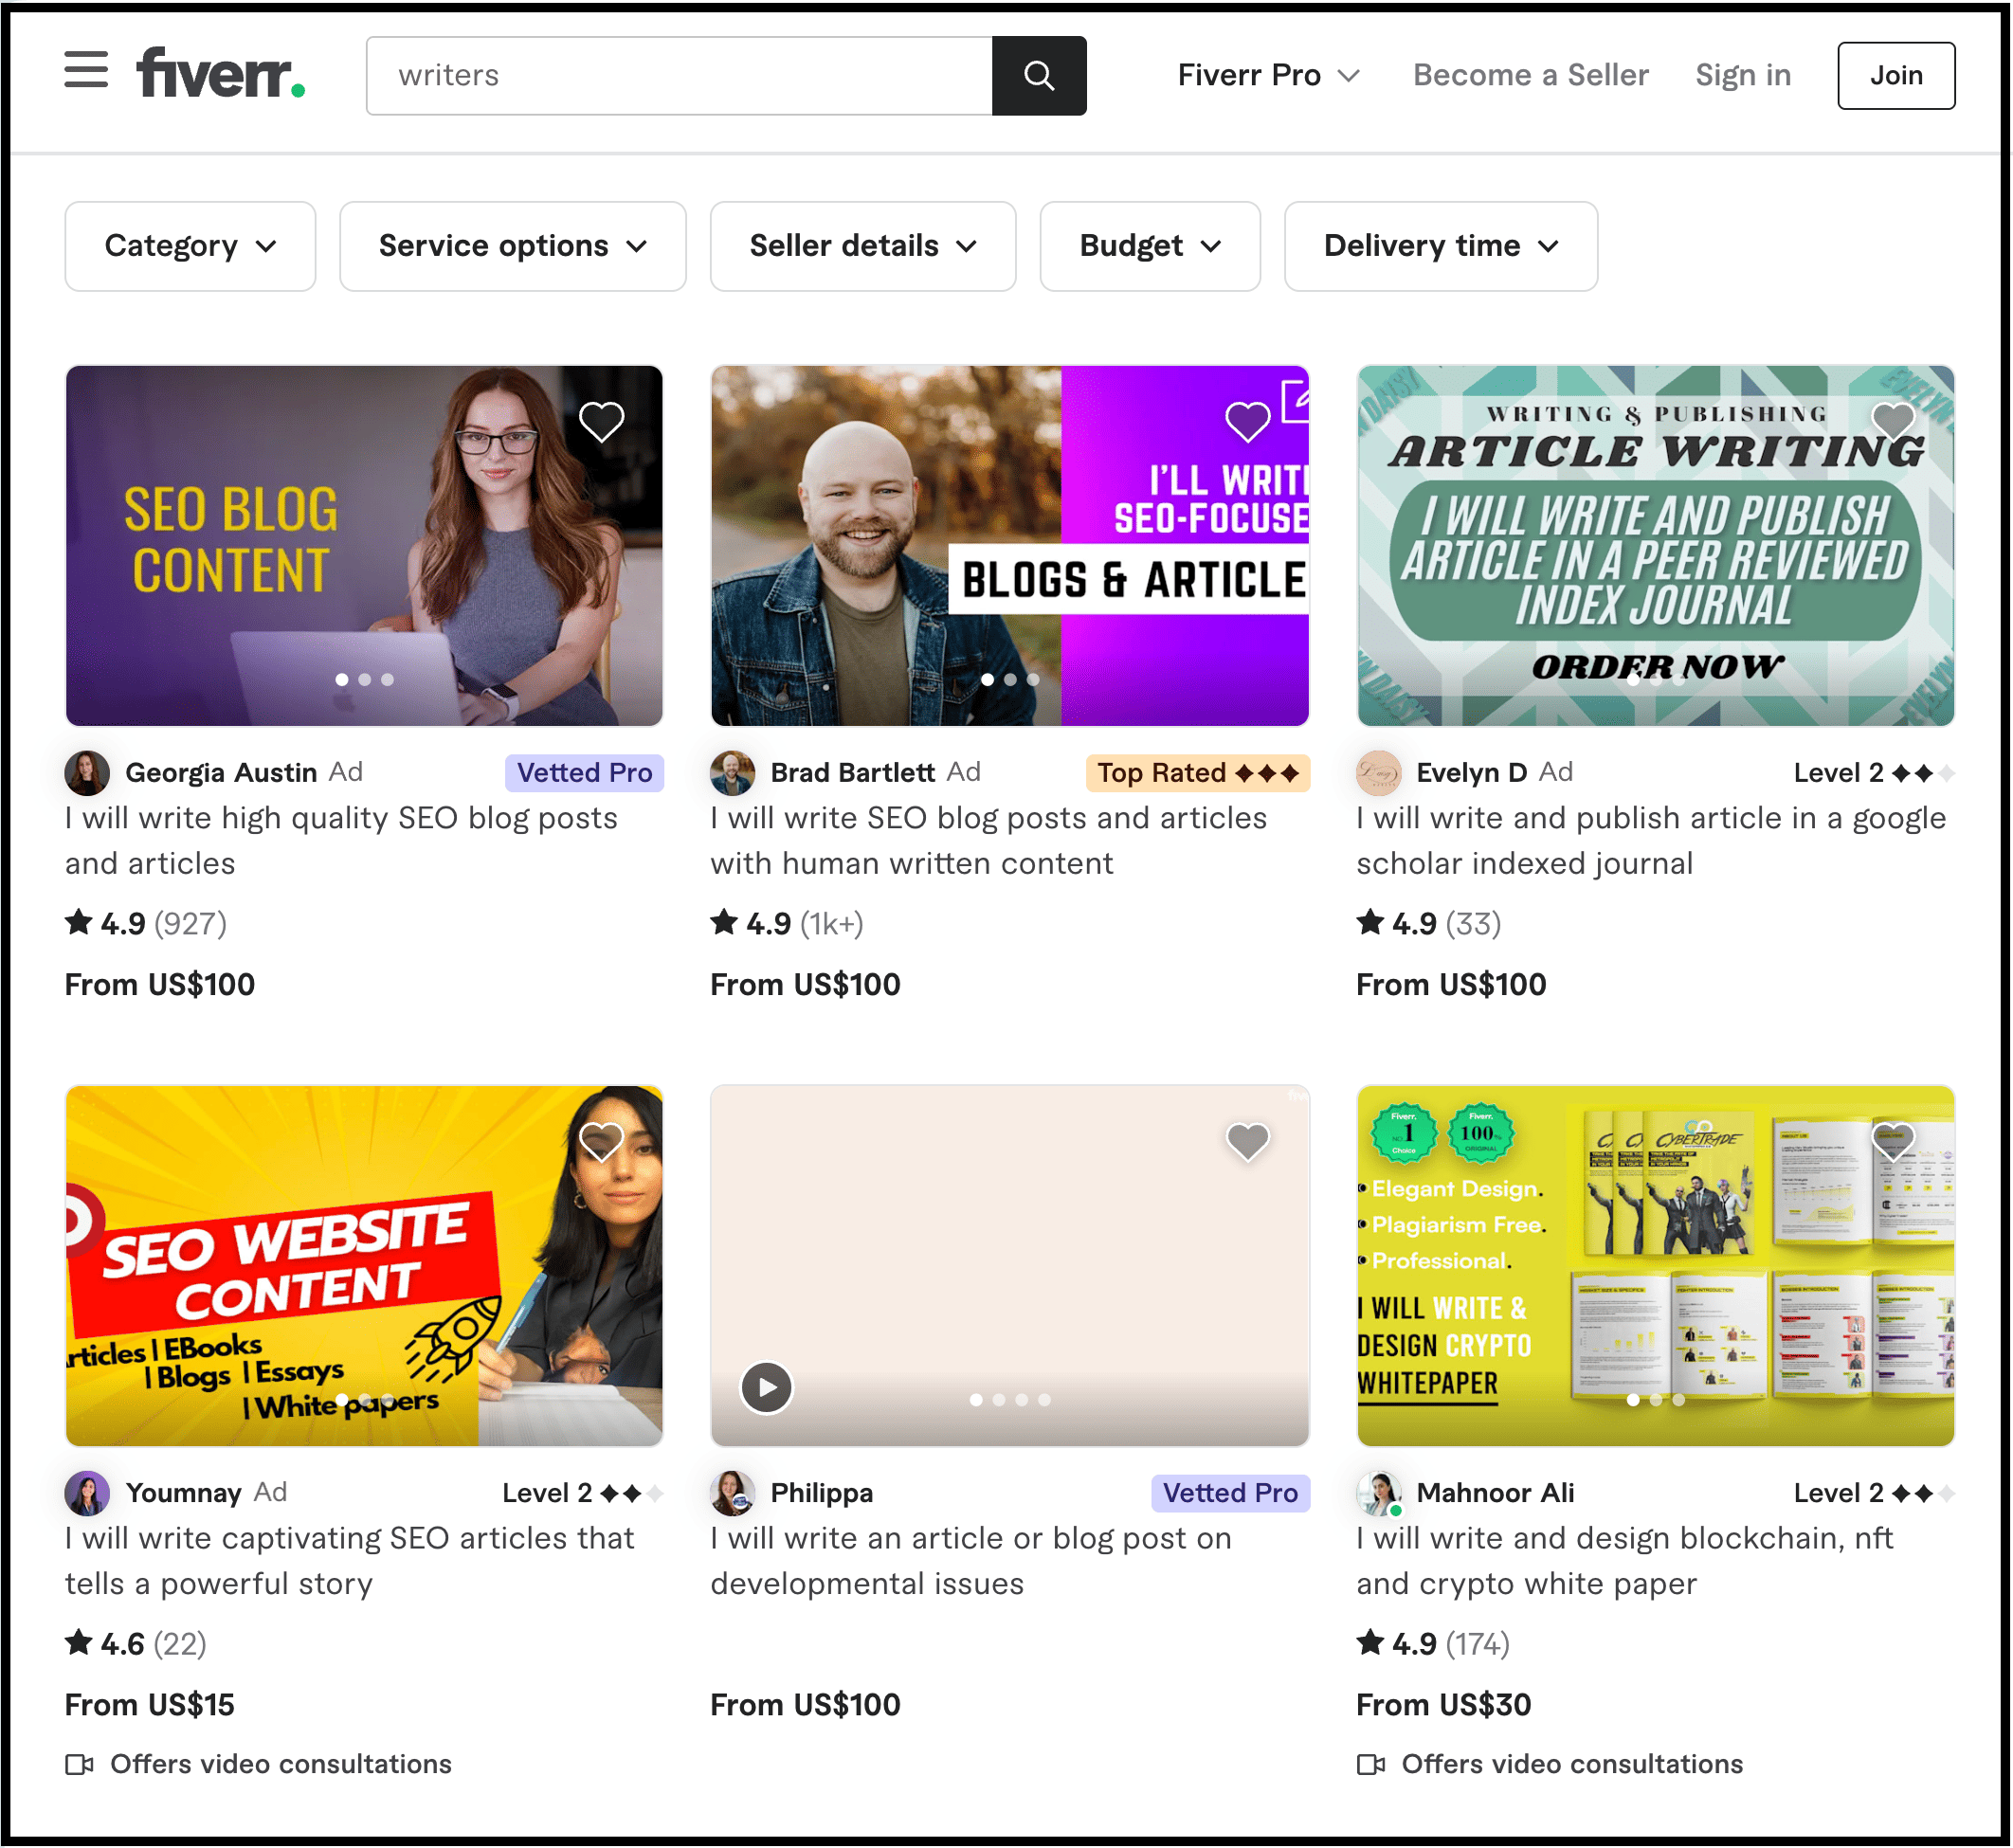Open the hamburger menu icon

click(x=86, y=71)
